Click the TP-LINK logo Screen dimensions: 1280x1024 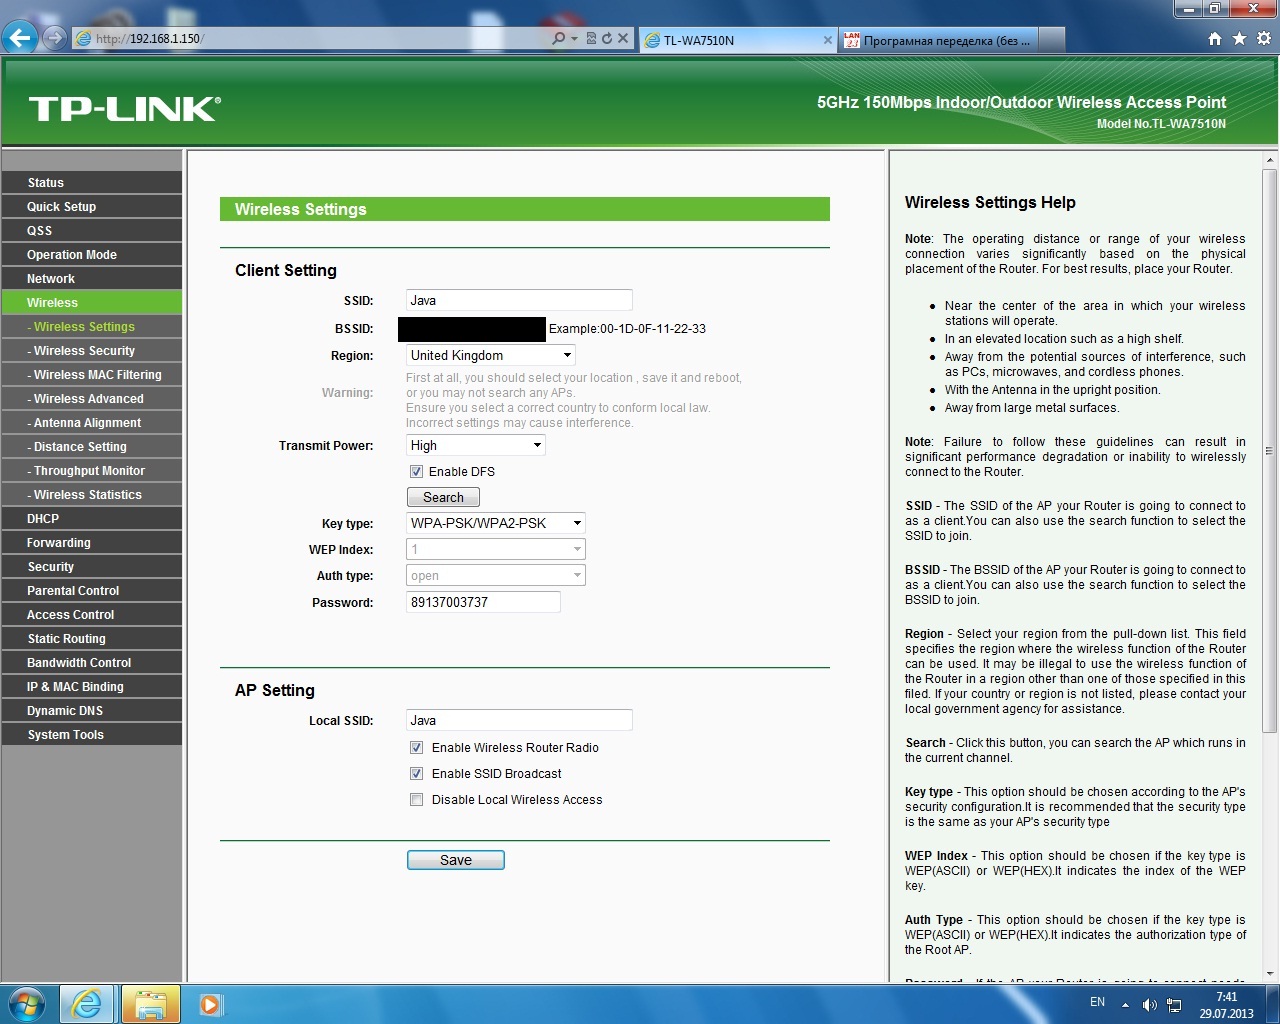(125, 109)
